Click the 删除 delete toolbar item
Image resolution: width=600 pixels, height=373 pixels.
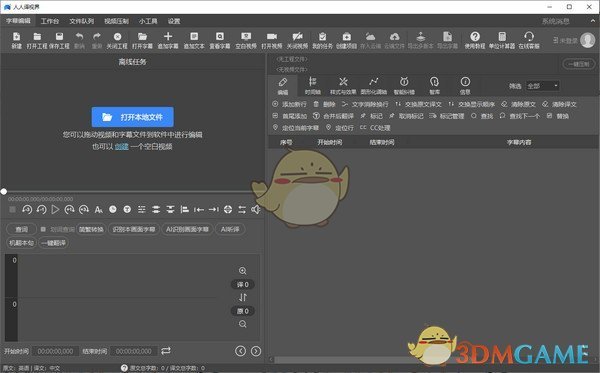point(324,104)
